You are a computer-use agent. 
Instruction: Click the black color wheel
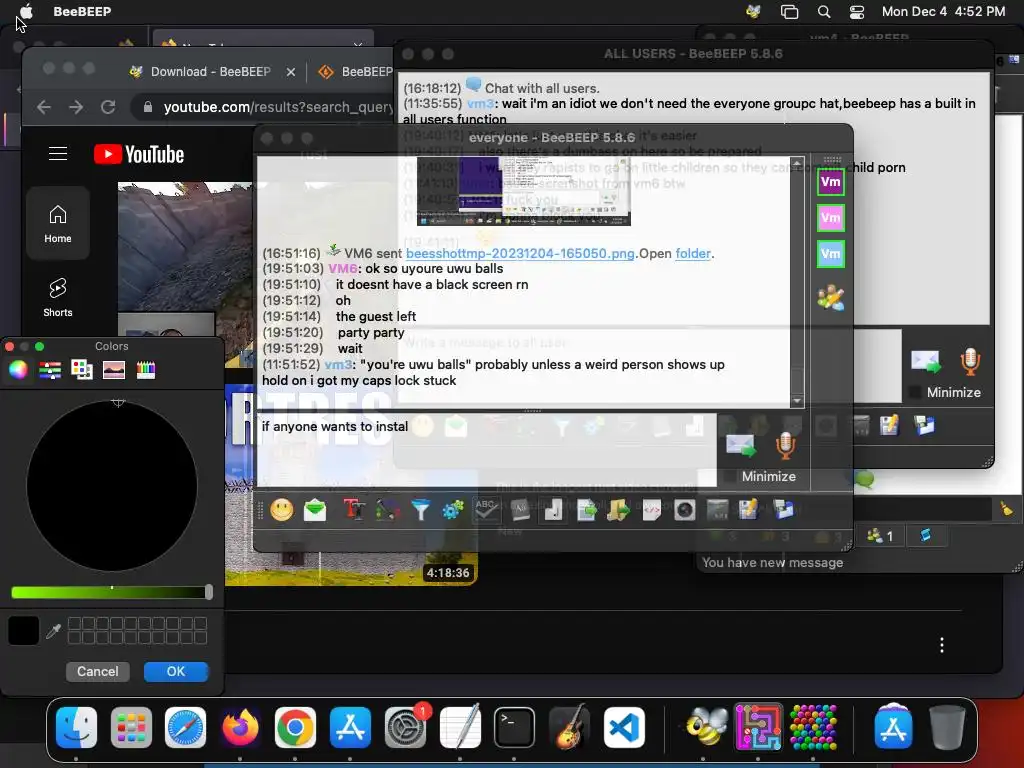(x=112, y=486)
